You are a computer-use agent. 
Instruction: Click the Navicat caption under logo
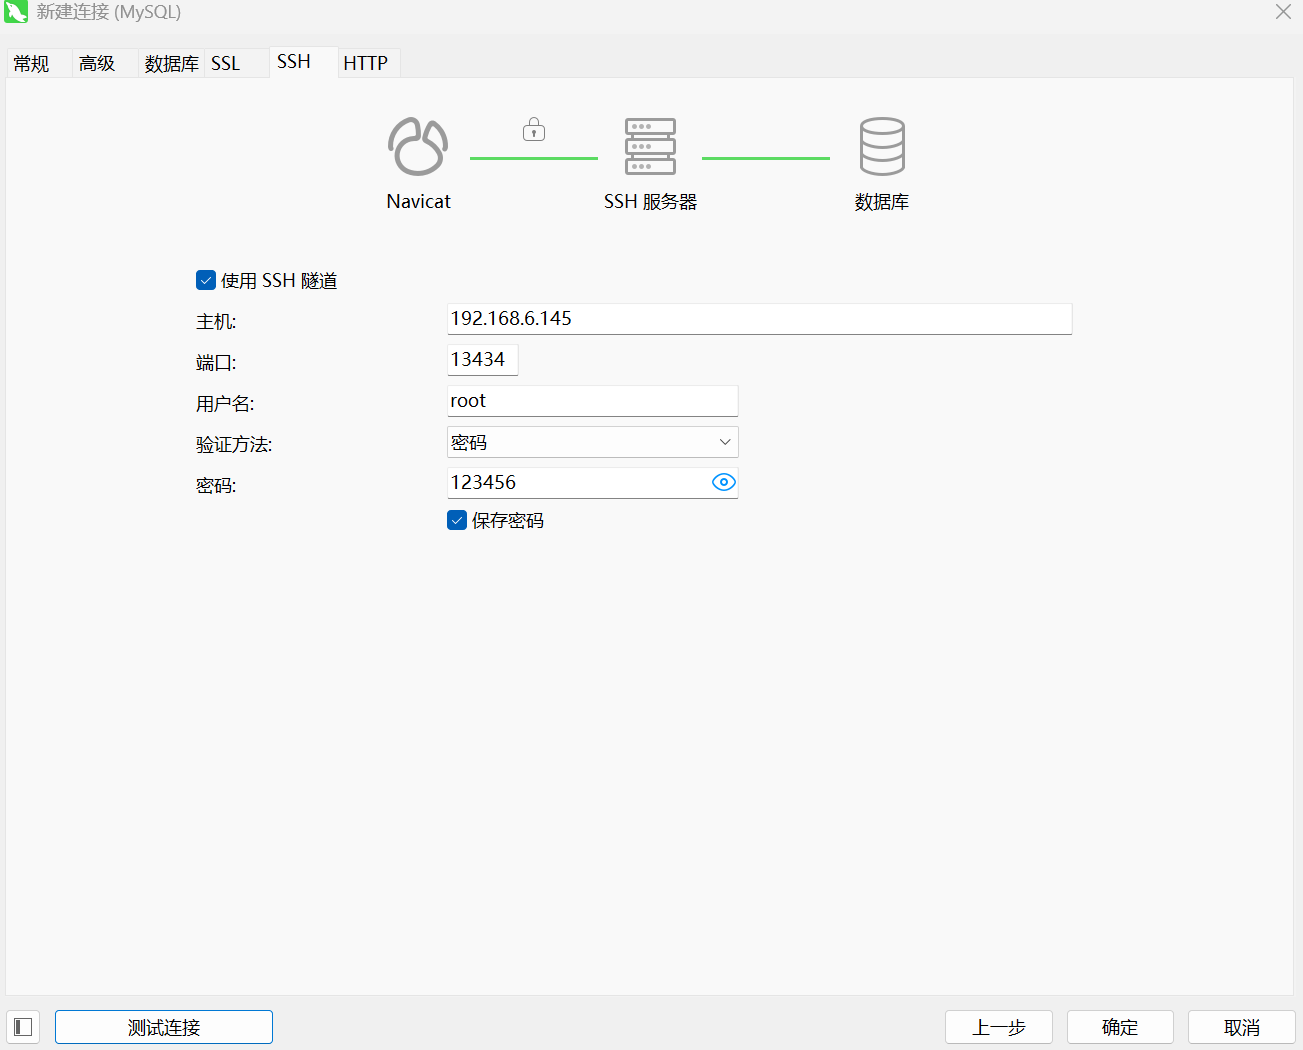click(x=418, y=201)
